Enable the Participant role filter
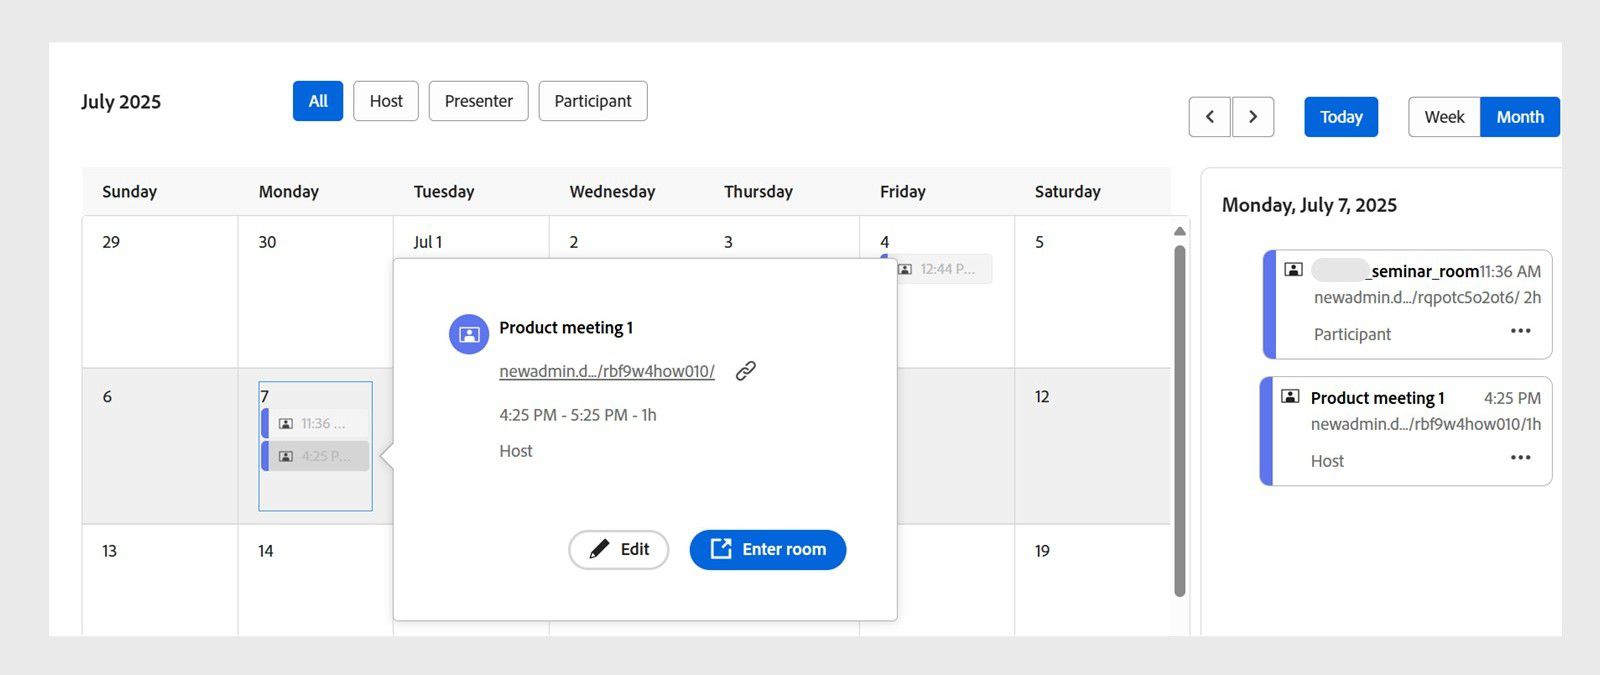Screen dimensions: 1600x675 tap(593, 101)
